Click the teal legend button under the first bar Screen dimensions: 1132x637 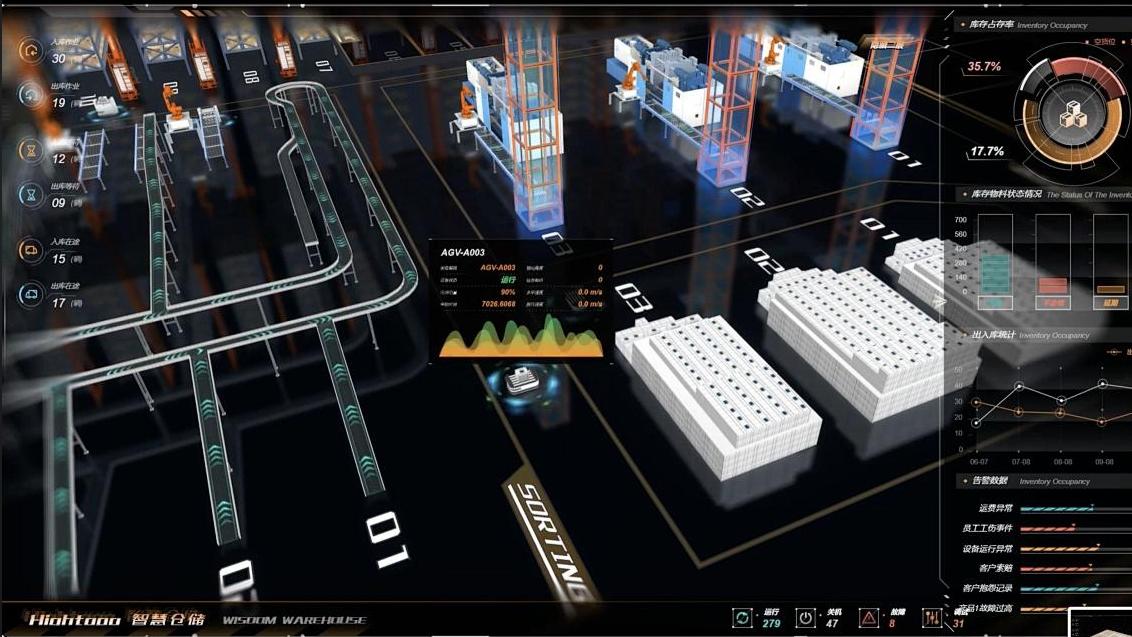click(x=995, y=303)
